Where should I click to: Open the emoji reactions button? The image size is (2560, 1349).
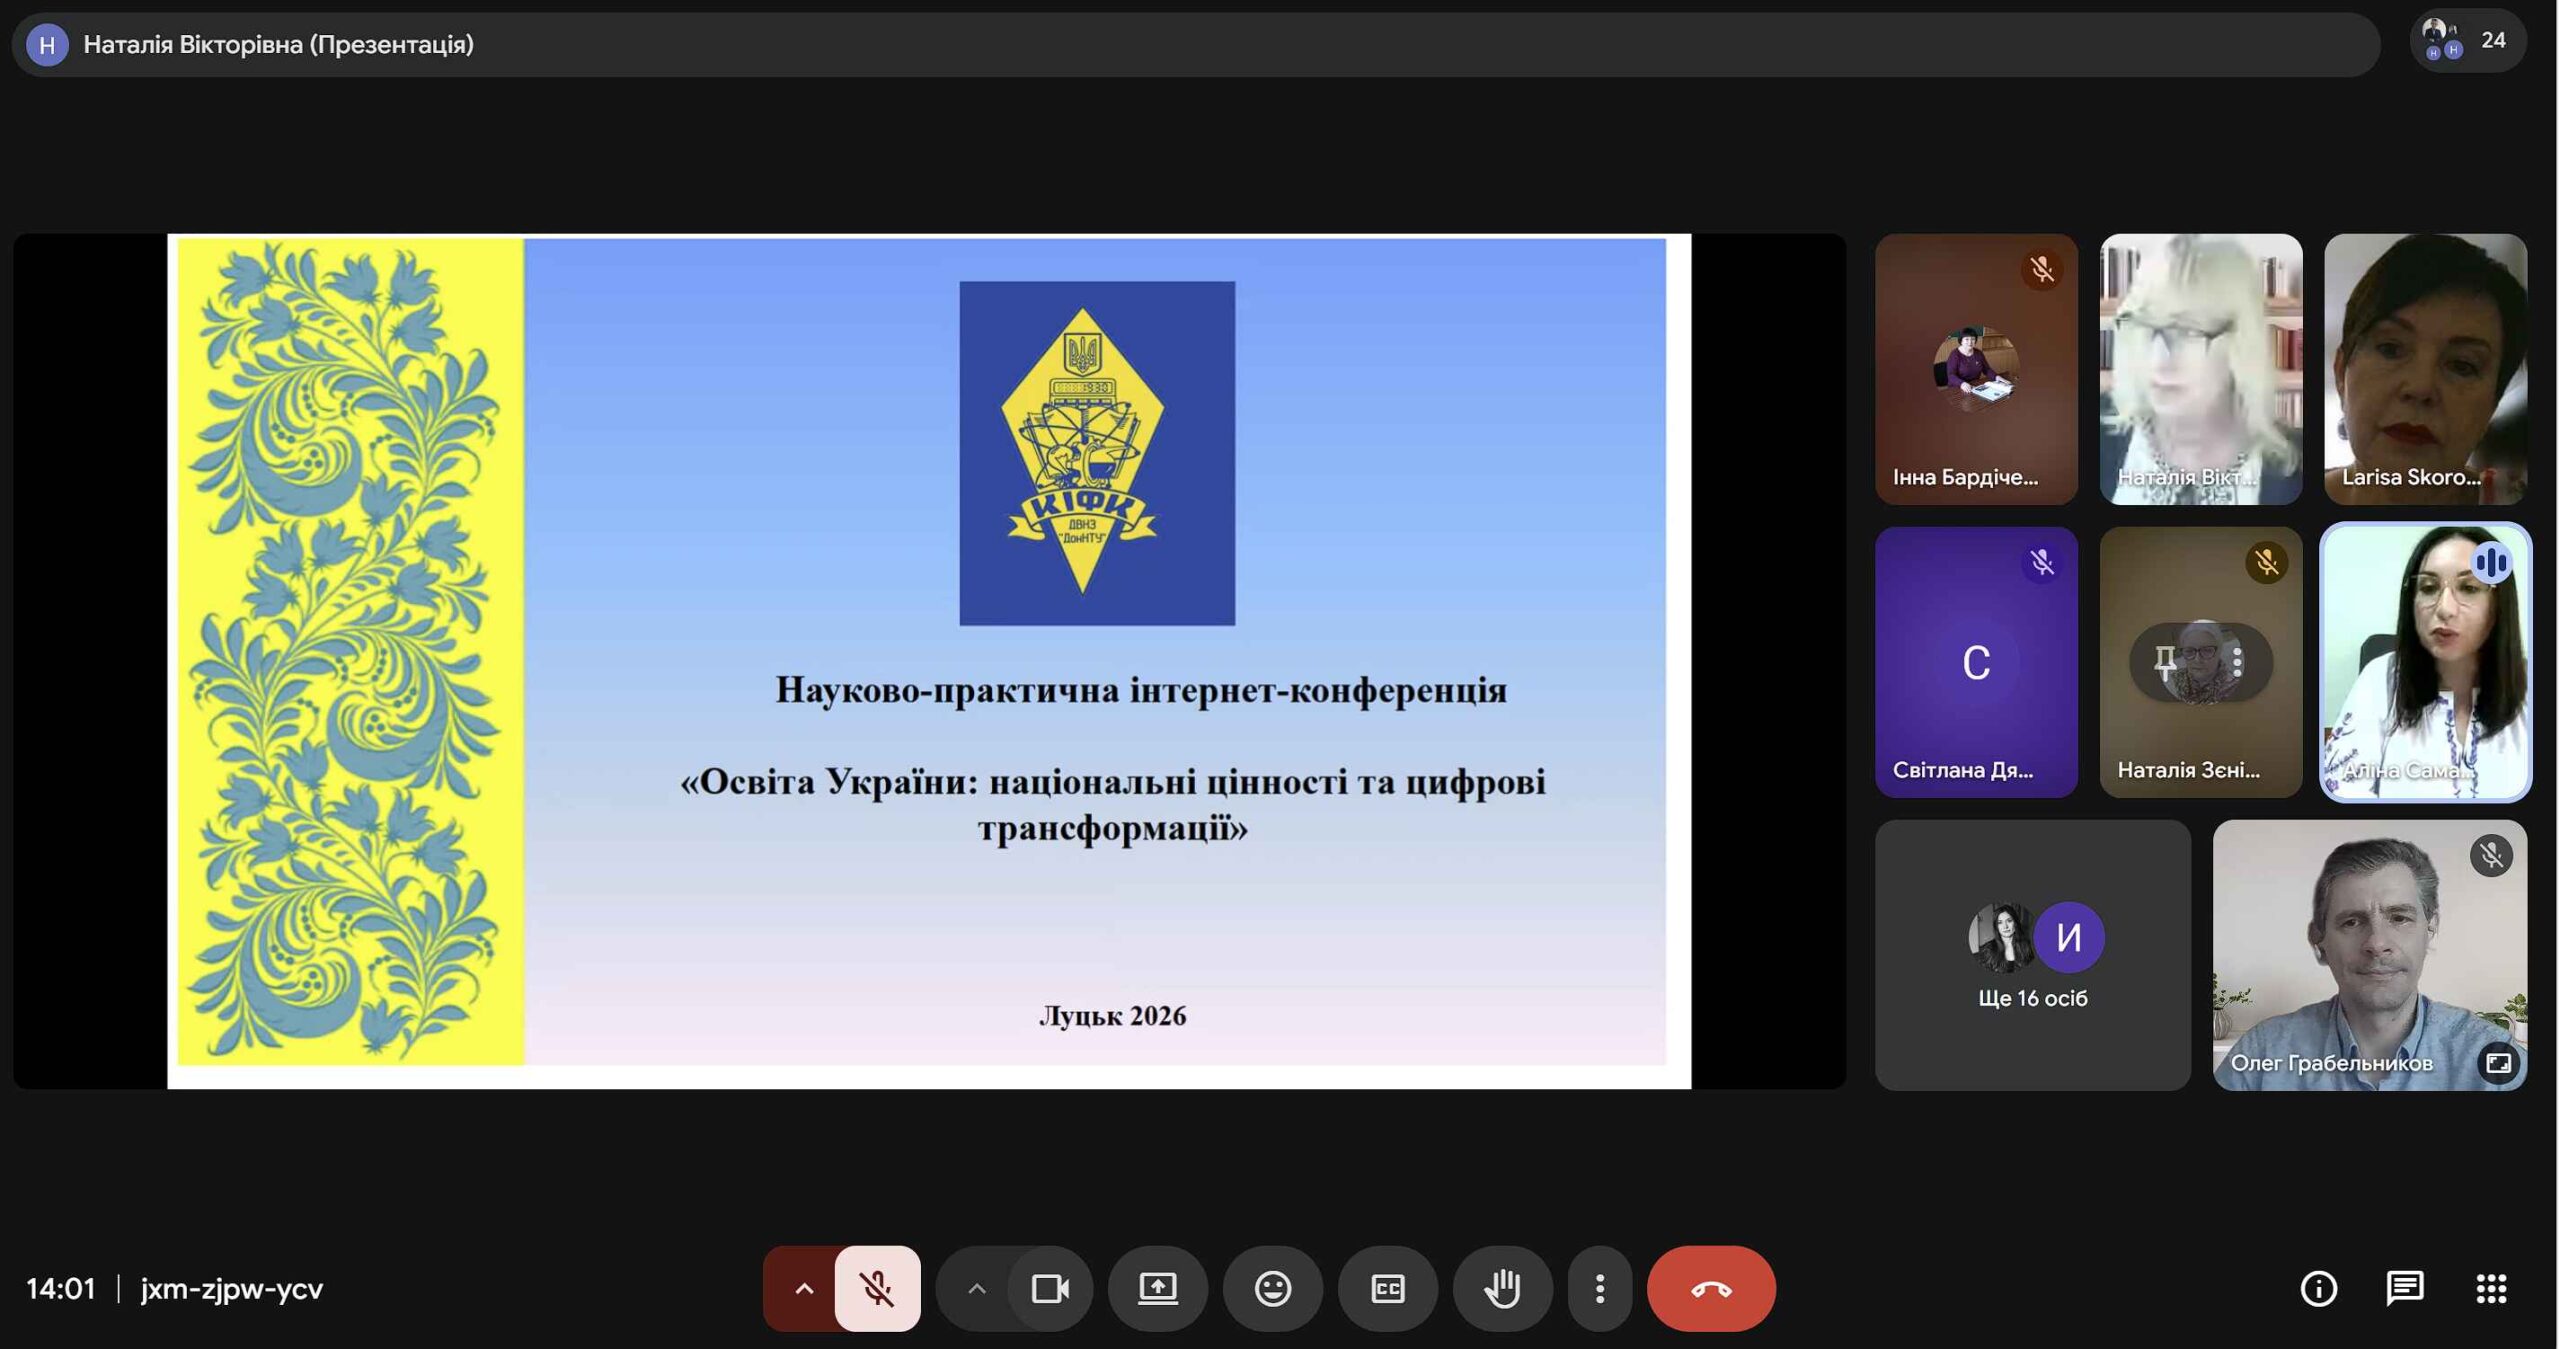click(1272, 1288)
